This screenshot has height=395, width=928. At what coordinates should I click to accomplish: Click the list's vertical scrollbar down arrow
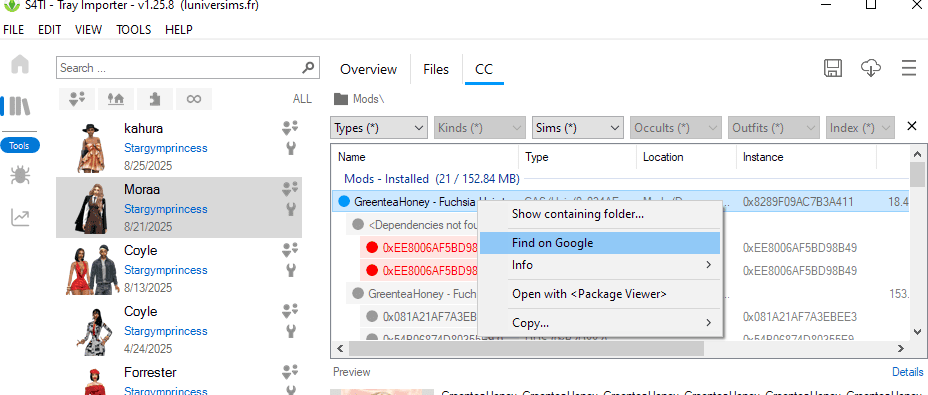918,331
